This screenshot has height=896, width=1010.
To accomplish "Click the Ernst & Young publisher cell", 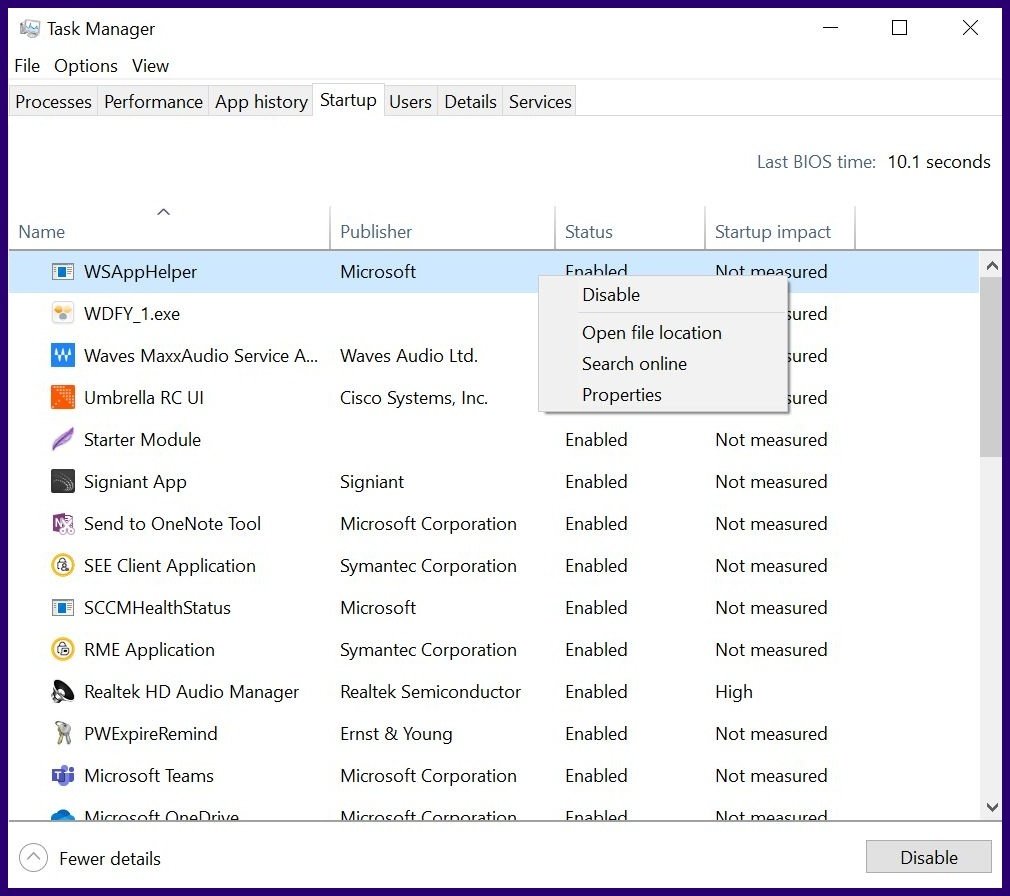I will pyautogui.click(x=396, y=734).
